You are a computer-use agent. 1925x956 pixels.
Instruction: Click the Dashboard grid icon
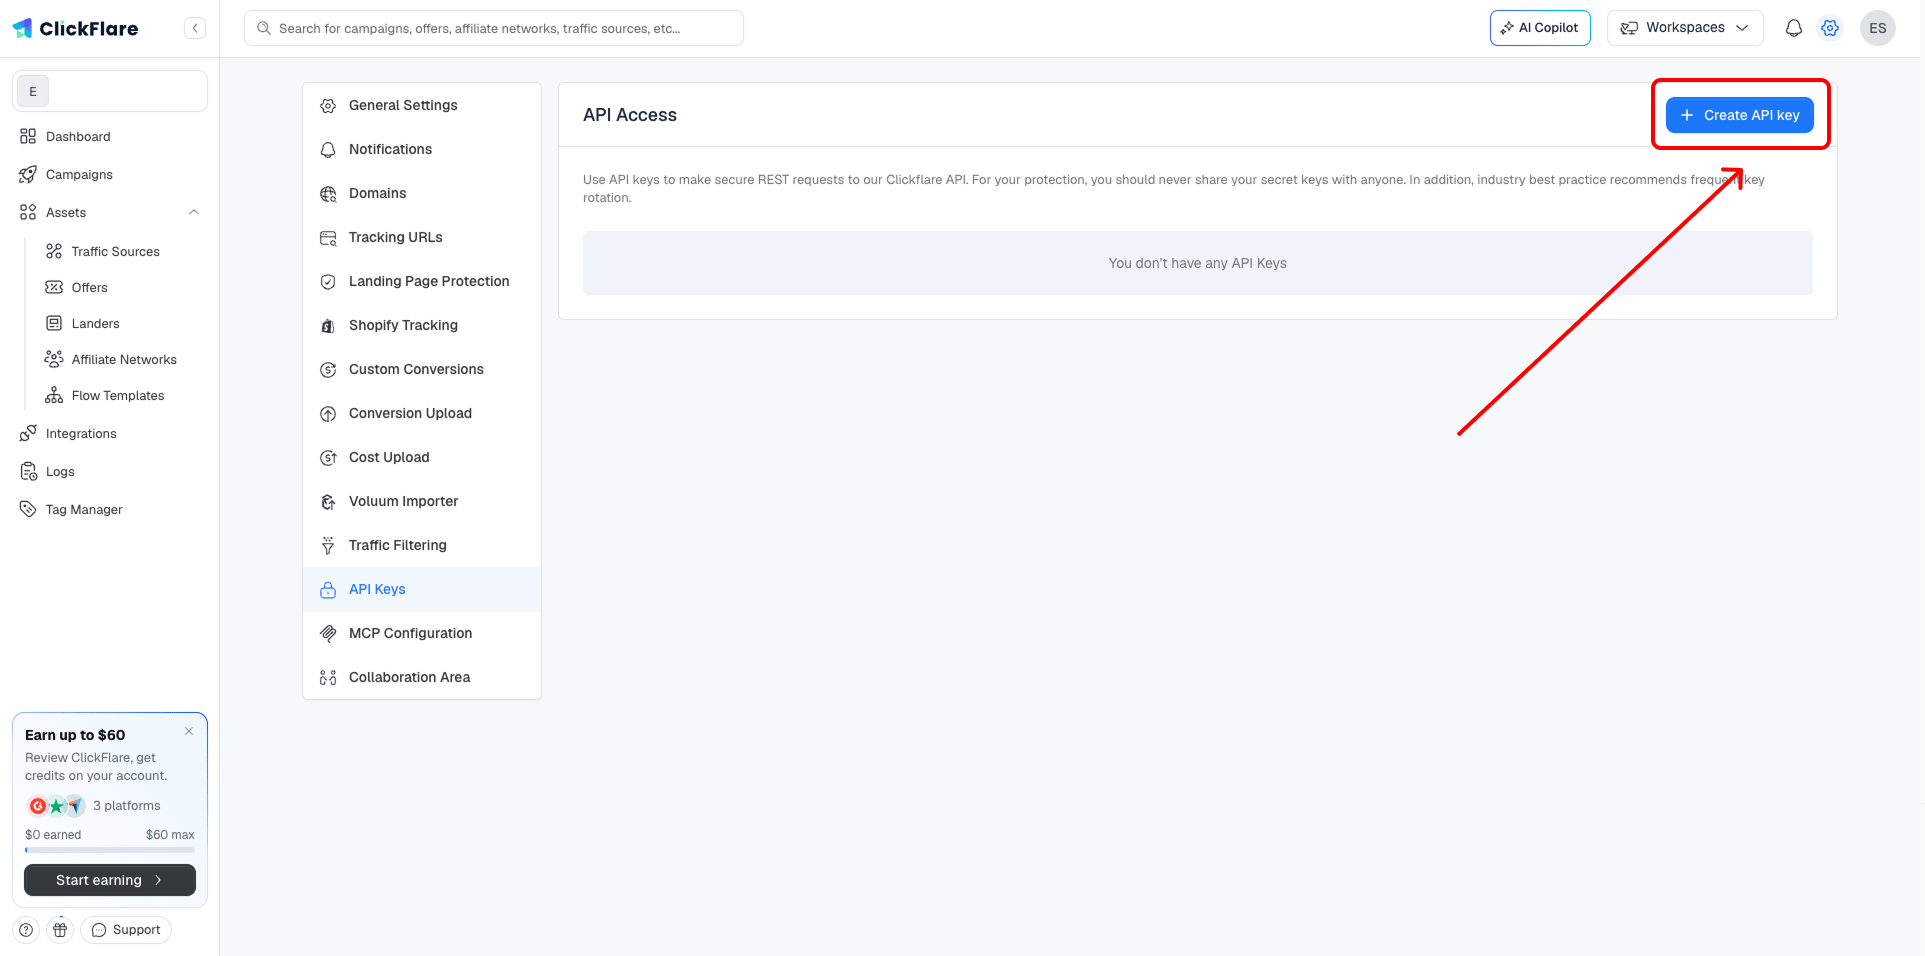[x=28, y=136]
